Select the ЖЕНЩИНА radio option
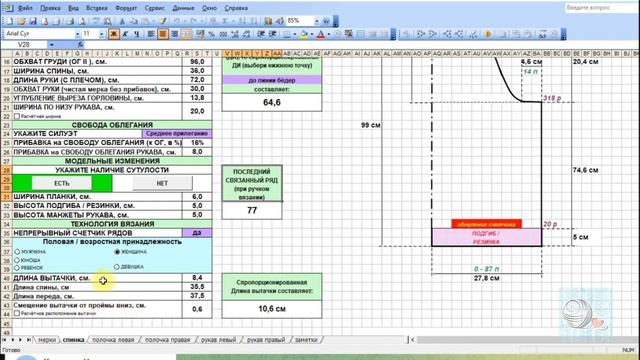 pos(117,252)
